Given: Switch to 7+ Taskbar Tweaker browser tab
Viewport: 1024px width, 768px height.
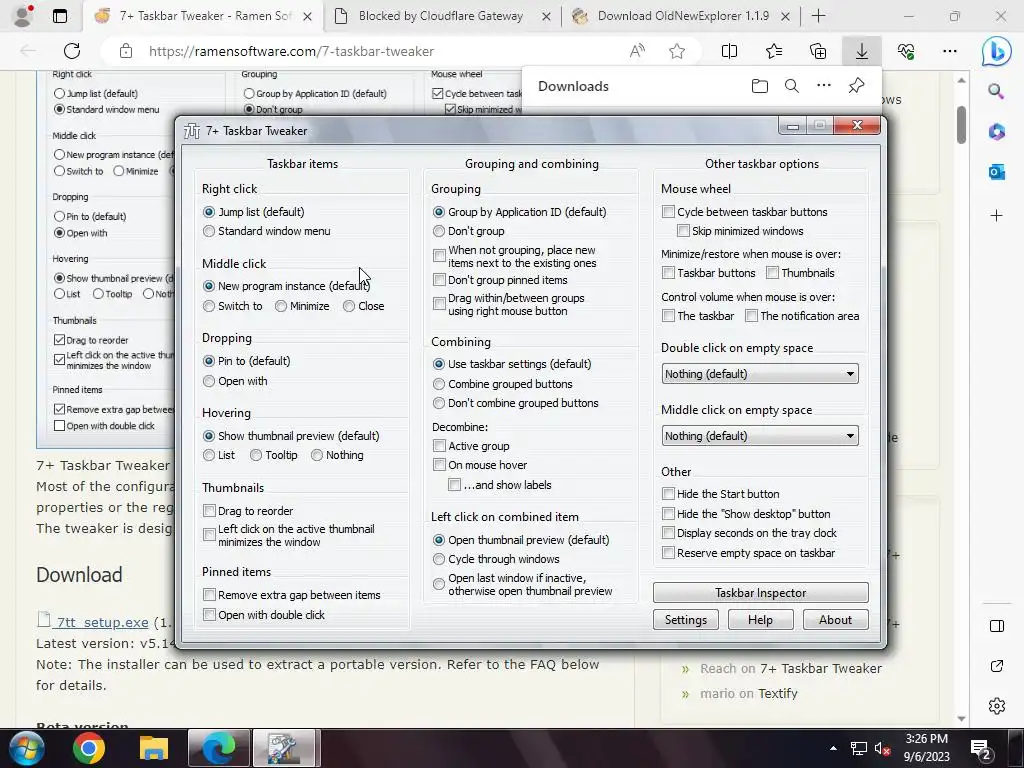Looking at the screenshot, I should (x=202, y=16).
